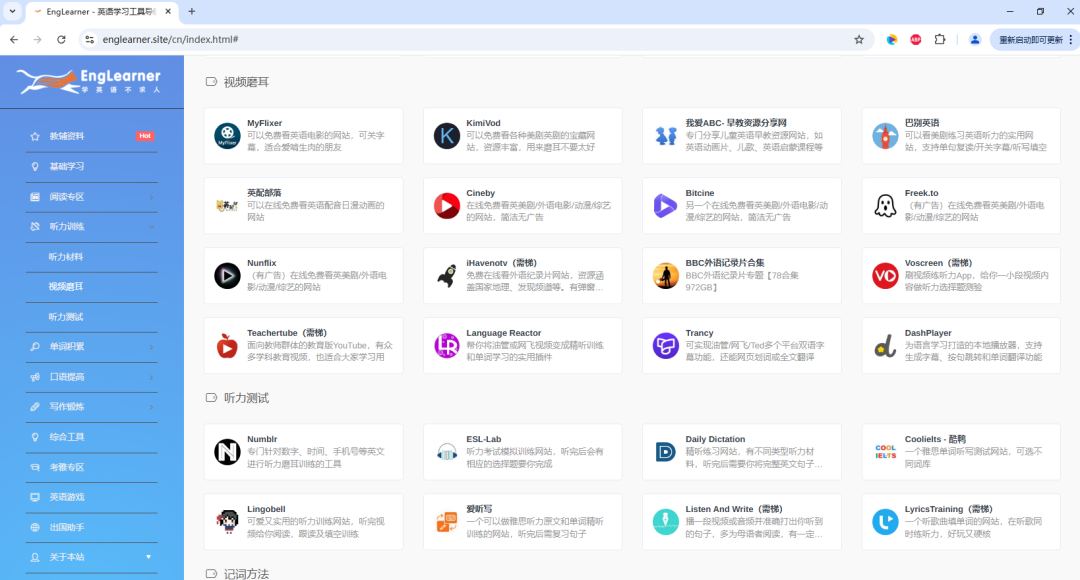Open the Chrome extensions puzzle icon

point(939,40)
